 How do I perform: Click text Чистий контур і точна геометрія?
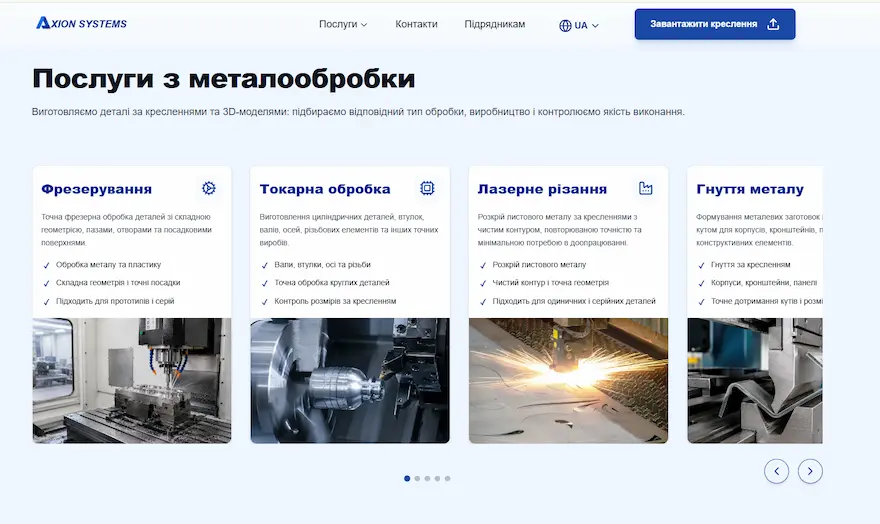(x=551, y=283)
